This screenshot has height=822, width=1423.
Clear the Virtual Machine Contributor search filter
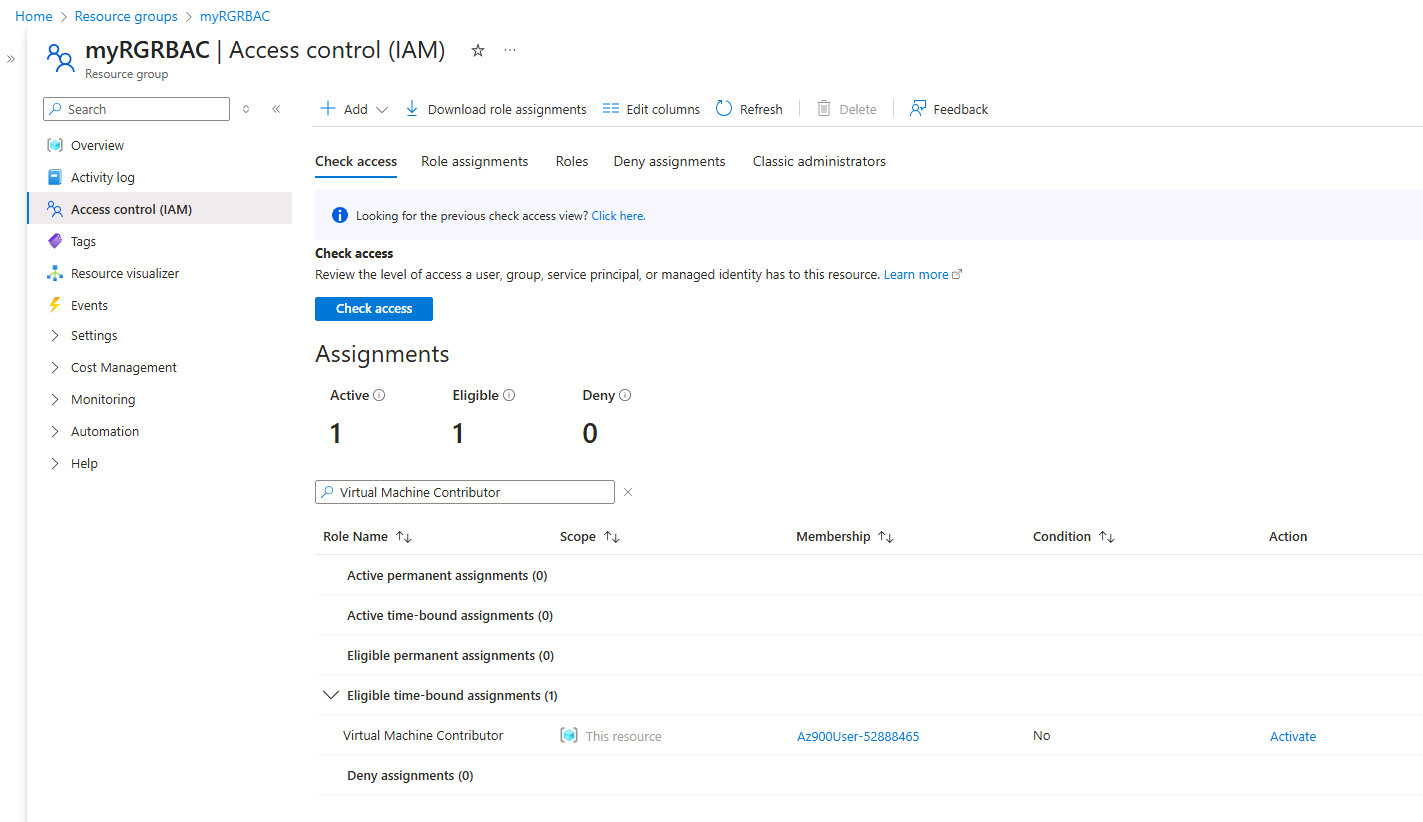(x=627, y=491)
